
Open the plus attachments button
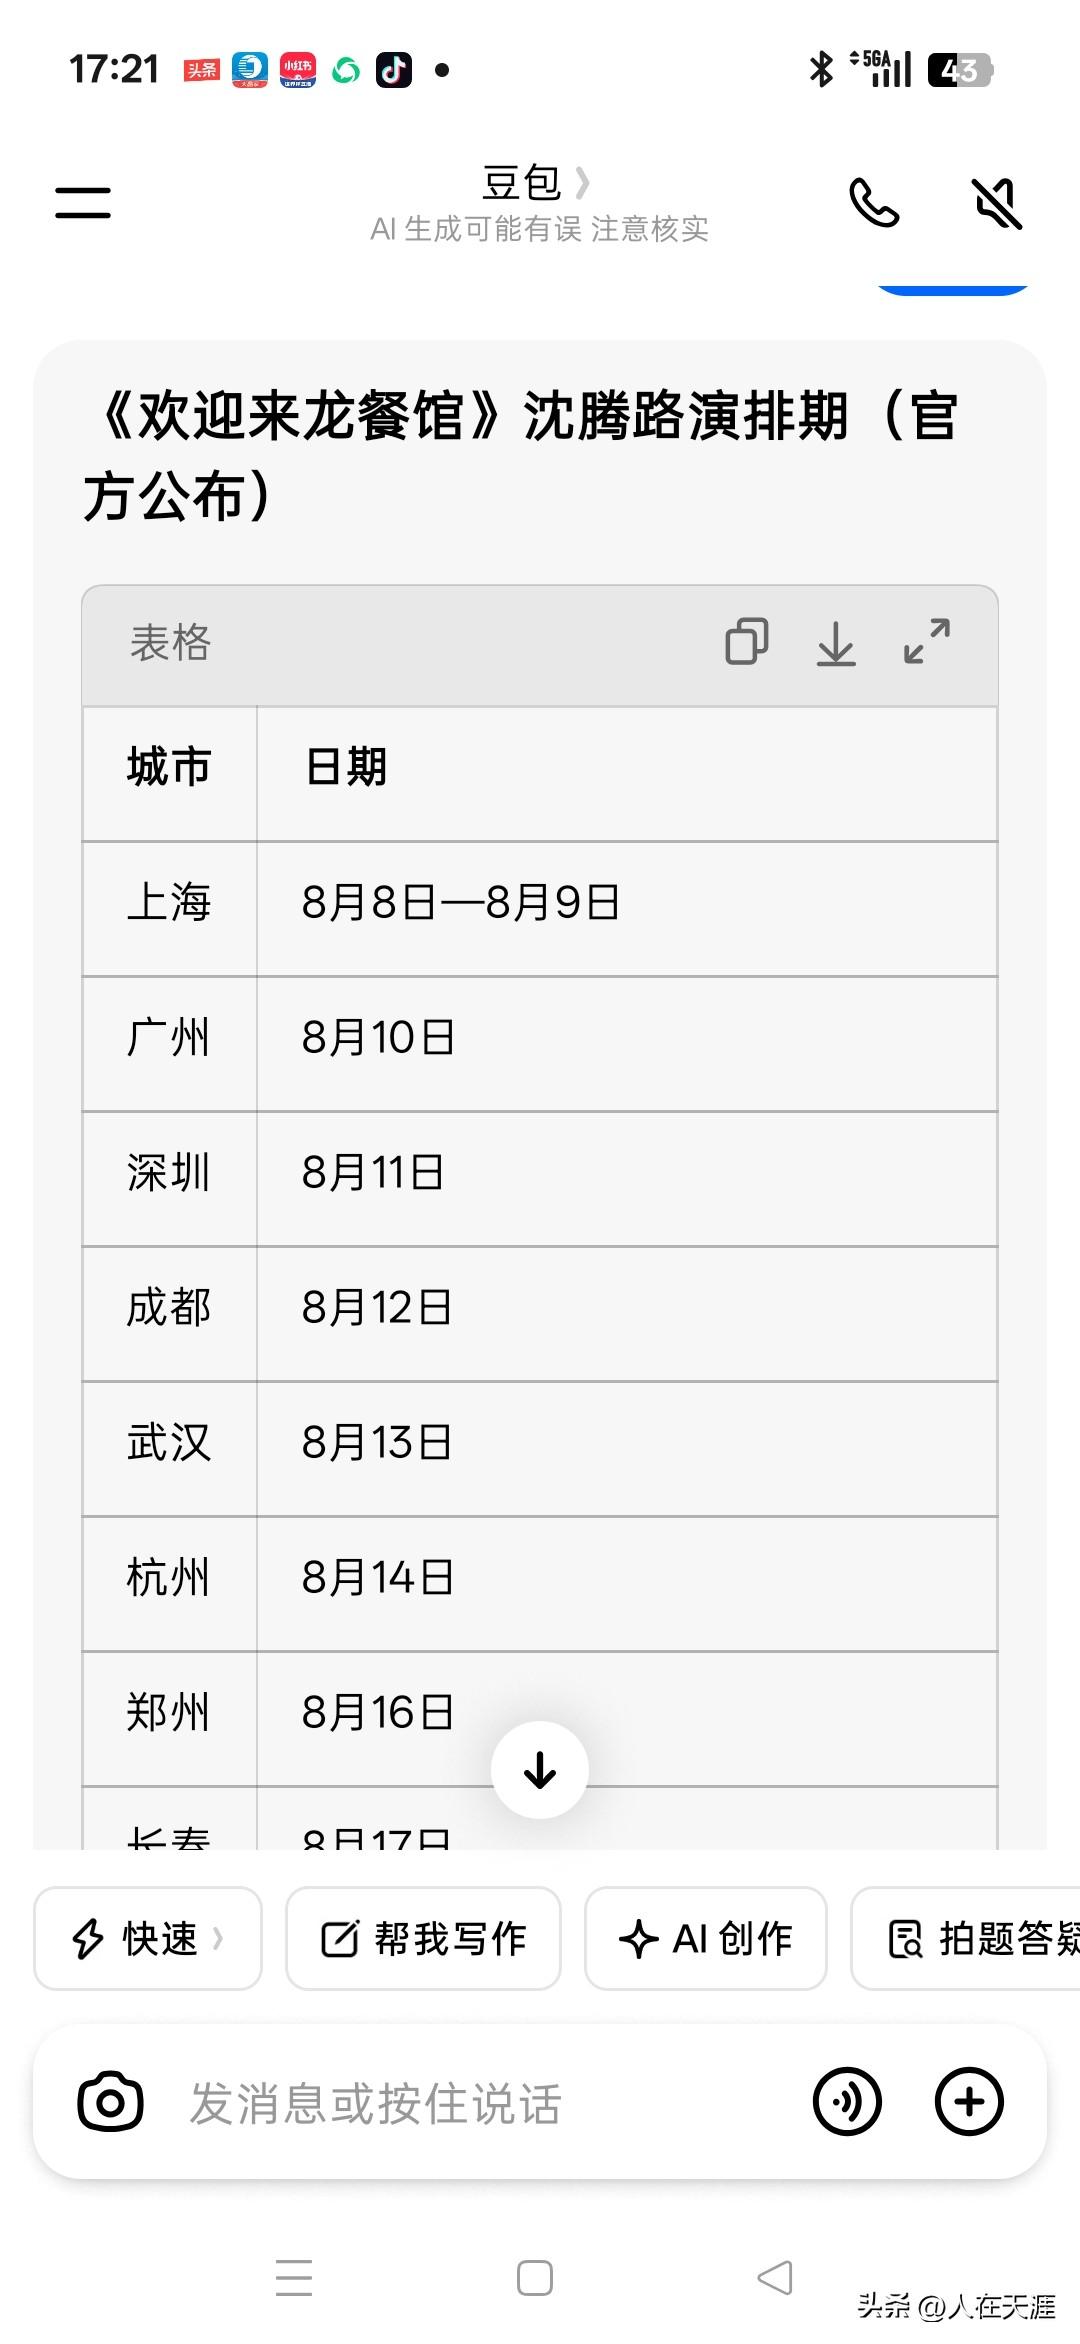[969, 2102]
